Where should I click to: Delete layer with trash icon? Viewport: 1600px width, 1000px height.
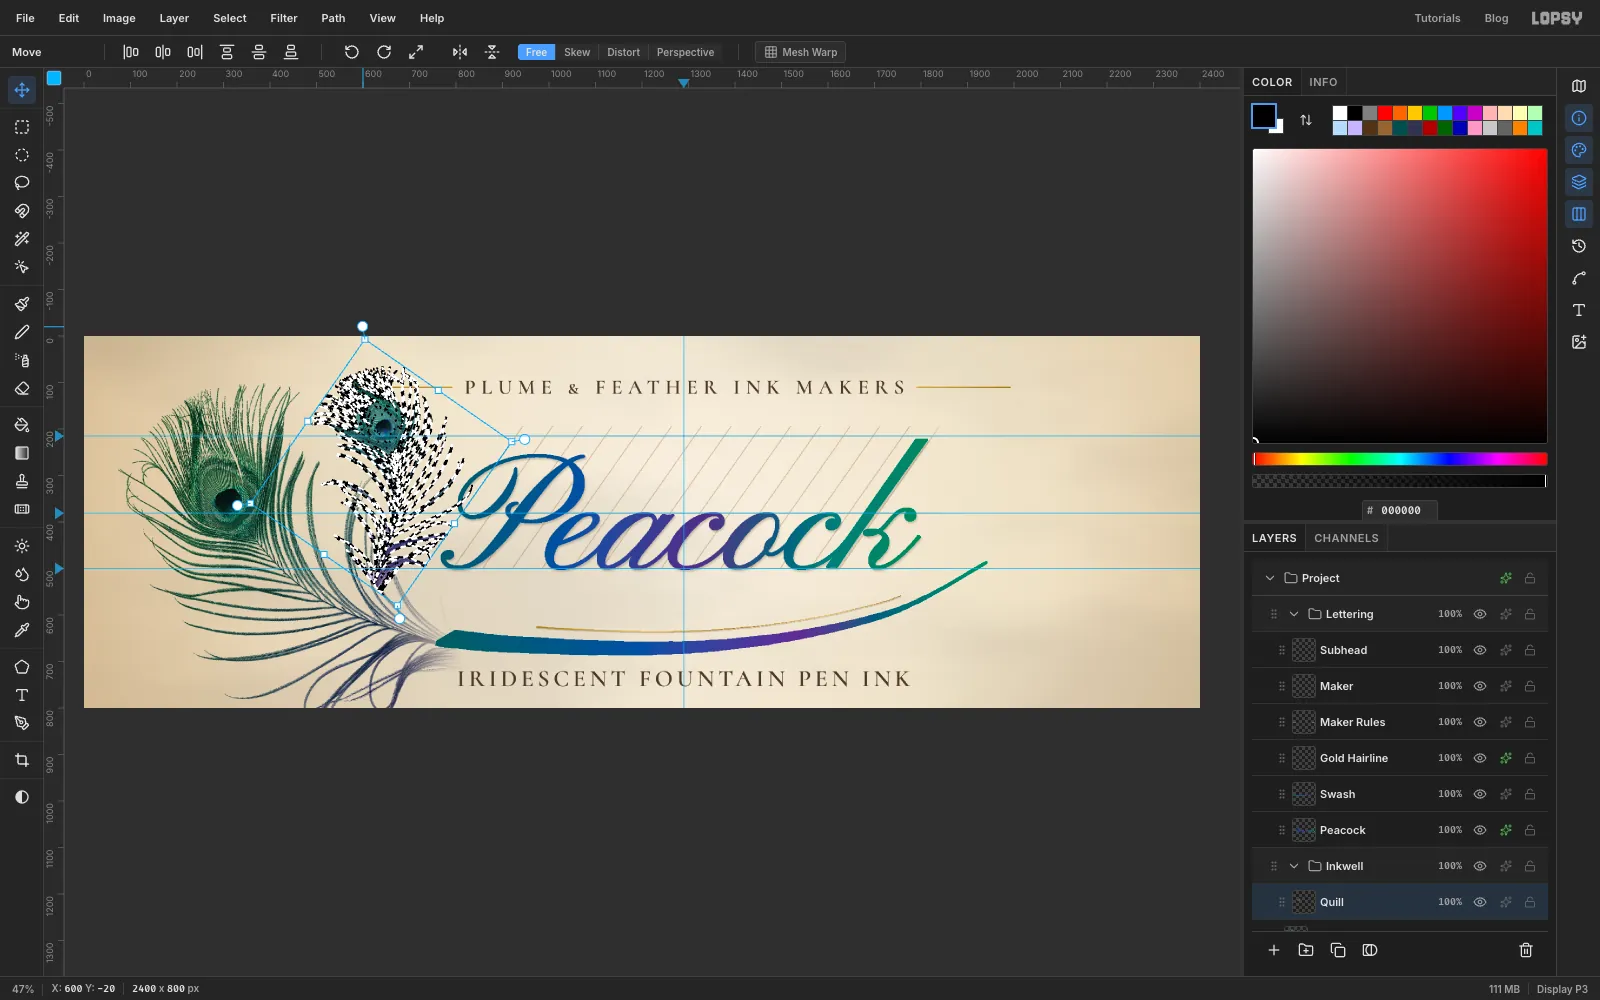(x=1526, y=950)
